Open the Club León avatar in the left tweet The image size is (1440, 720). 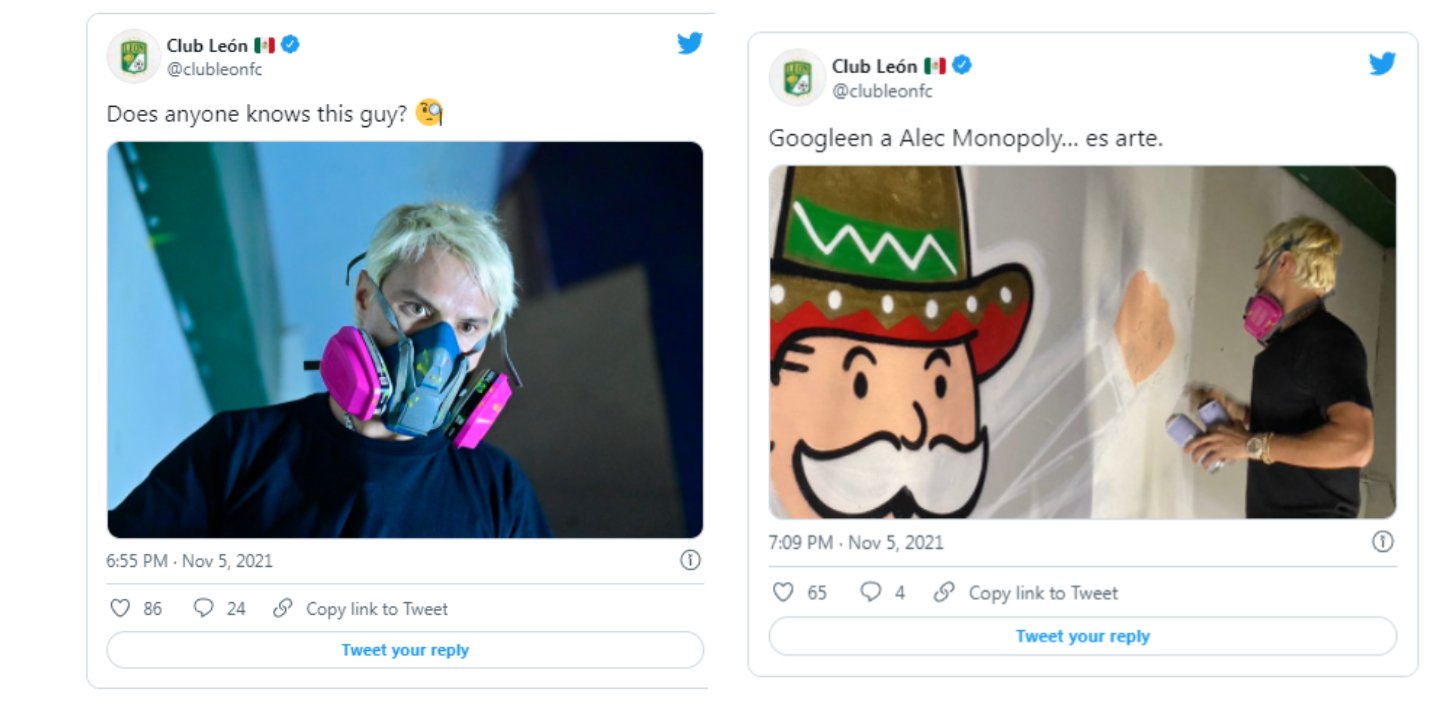click(x=133, y=56)
